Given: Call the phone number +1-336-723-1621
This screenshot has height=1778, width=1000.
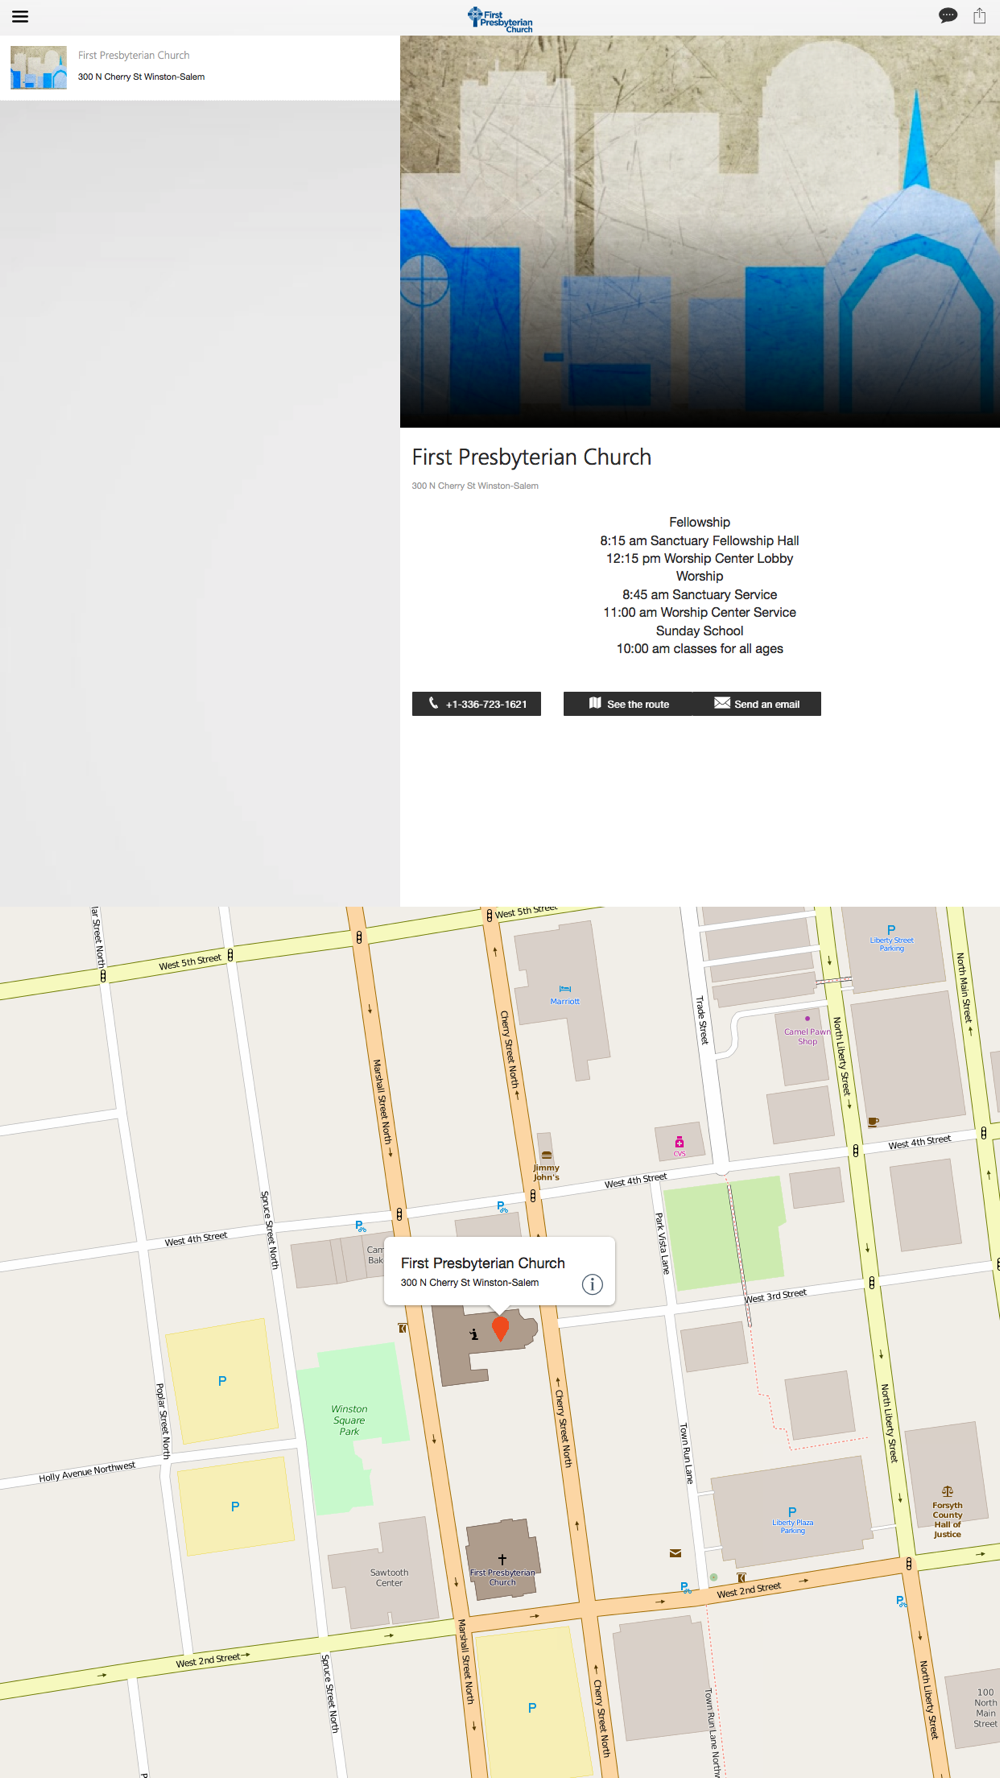Looking at the screenshot, I should tap(476, 704).
